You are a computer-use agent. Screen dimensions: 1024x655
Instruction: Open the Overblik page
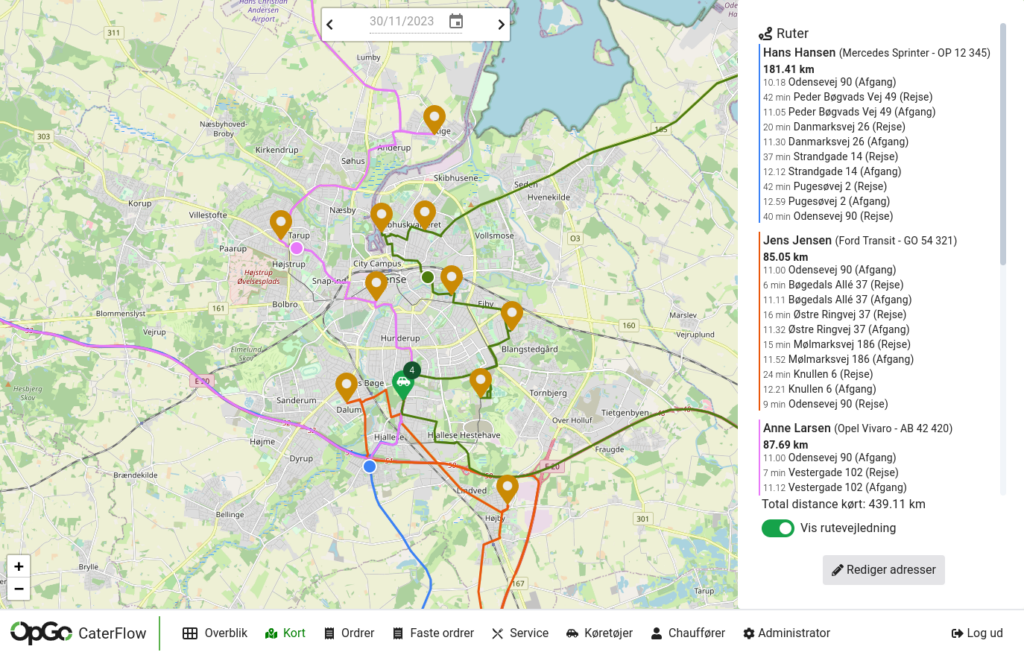[215, 633]
